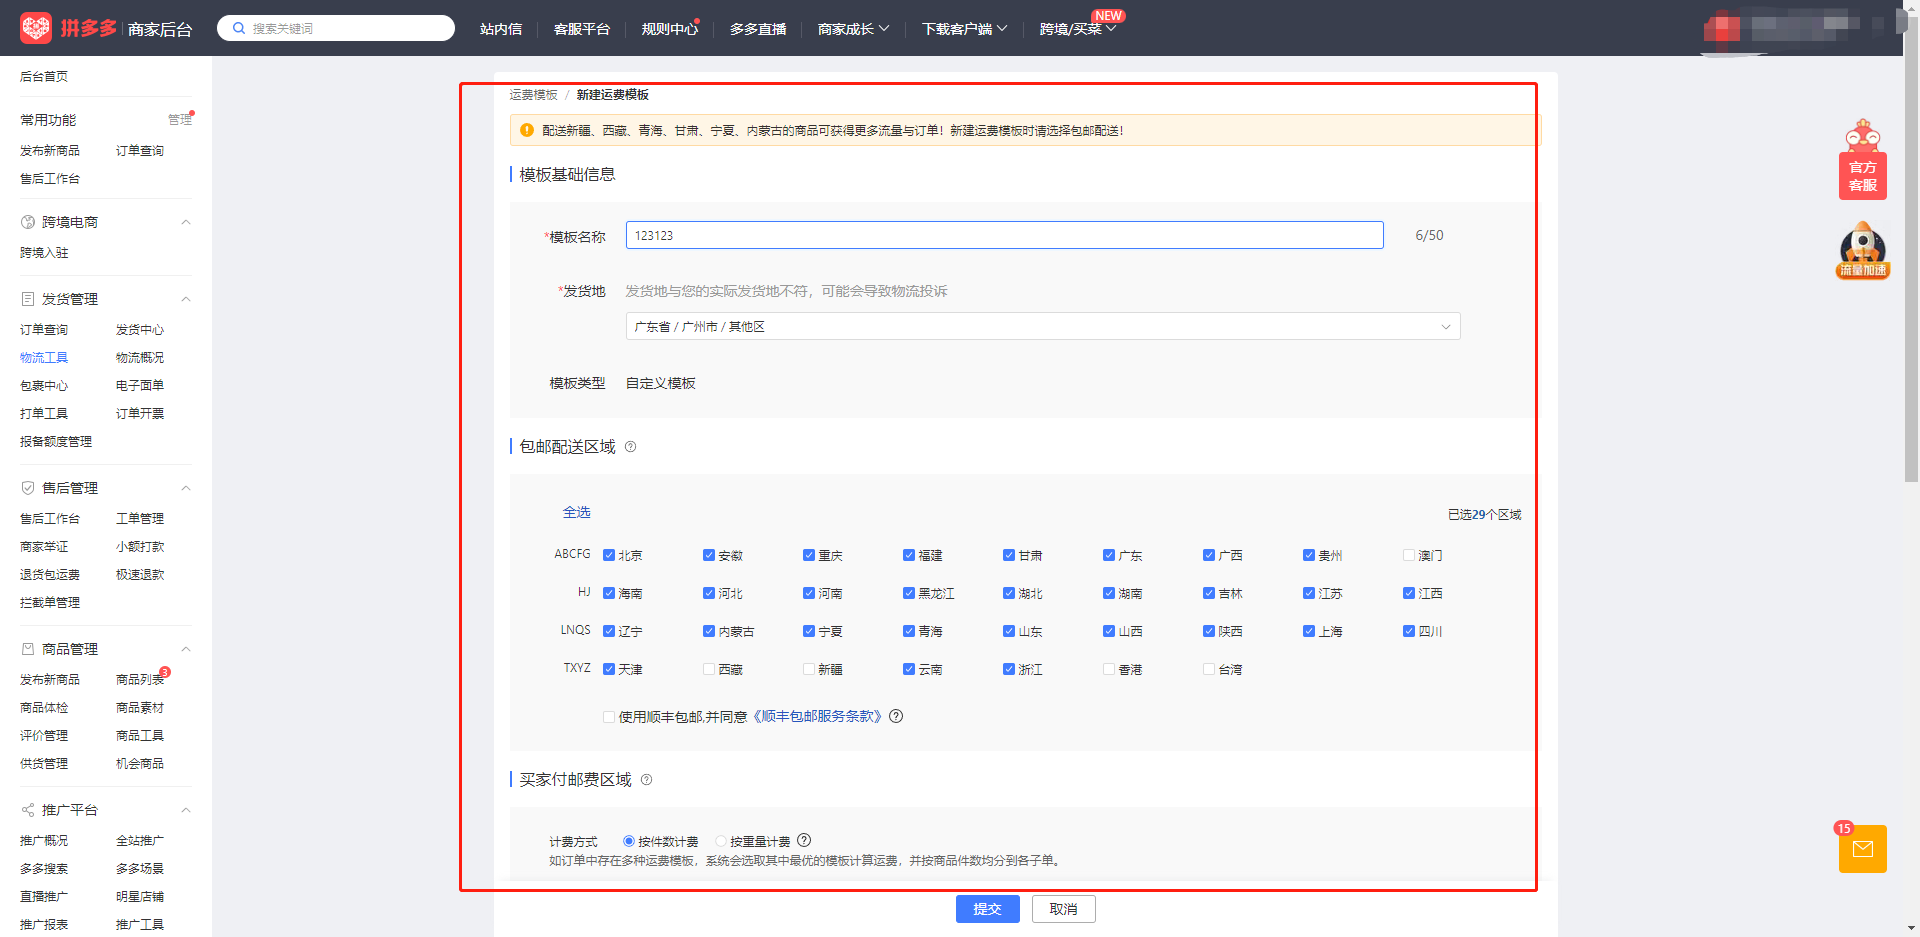Open the 顺丰包邮服务条款 link
This screenshot has width=1920, height=937.
(817, 716)
